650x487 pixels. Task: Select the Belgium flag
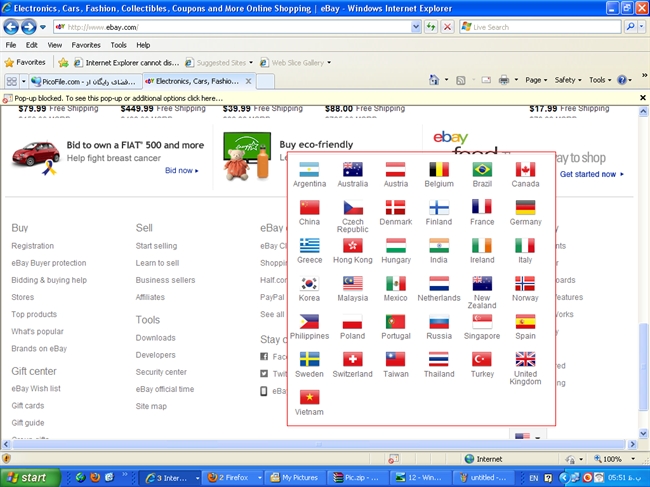pos(439,170)
